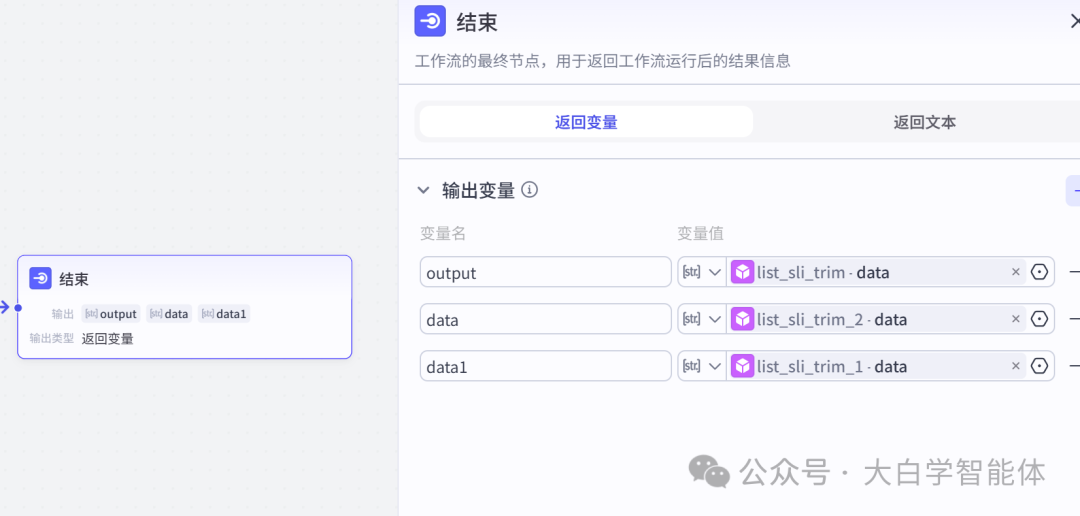Click the 变量值 column header

(x=700, y=234)
